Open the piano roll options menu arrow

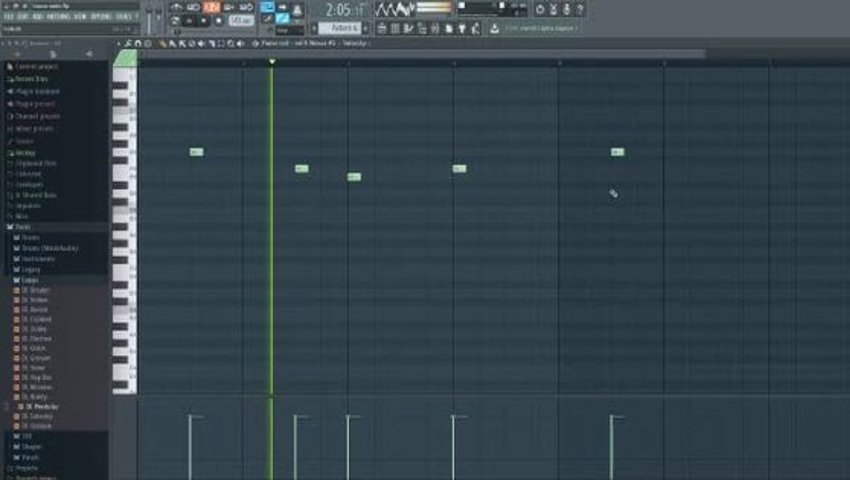tap(119, 43)
